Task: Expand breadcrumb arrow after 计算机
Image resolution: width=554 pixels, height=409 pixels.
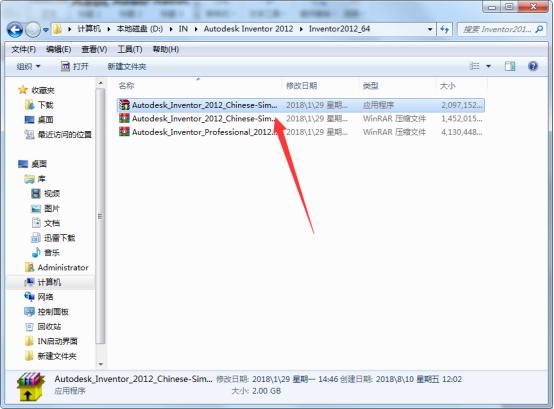Action: pos(108,29)
